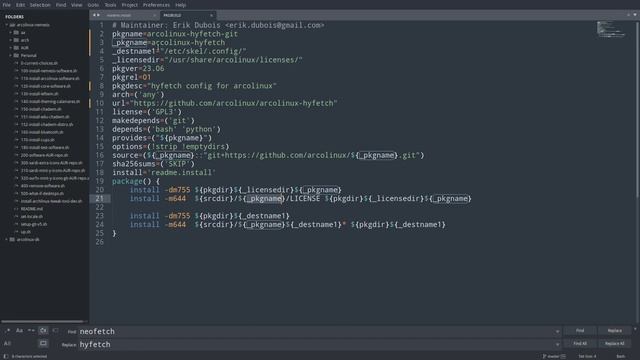Toggle regular expression search option
Image resolution: width=640 pixels, height=360 pixels.
[7, 331]
